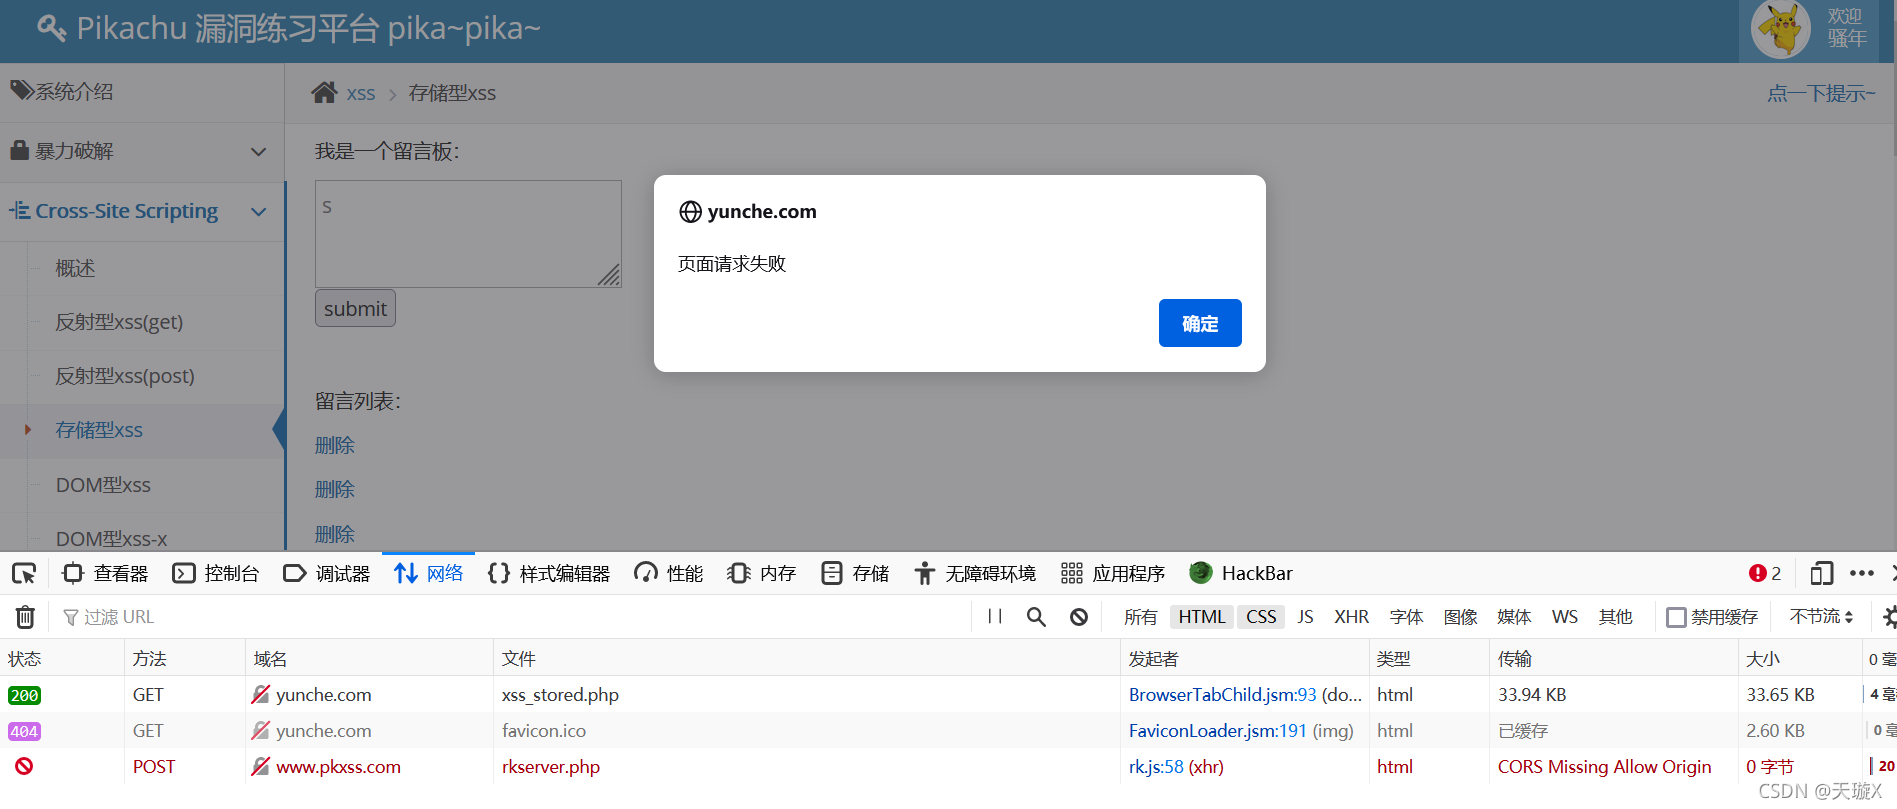Viewport: 1897px width, 809px height.
Task: Open 反射型xss(post) in the sidebar
Action: pyautogui.click(x=125, y=376)
